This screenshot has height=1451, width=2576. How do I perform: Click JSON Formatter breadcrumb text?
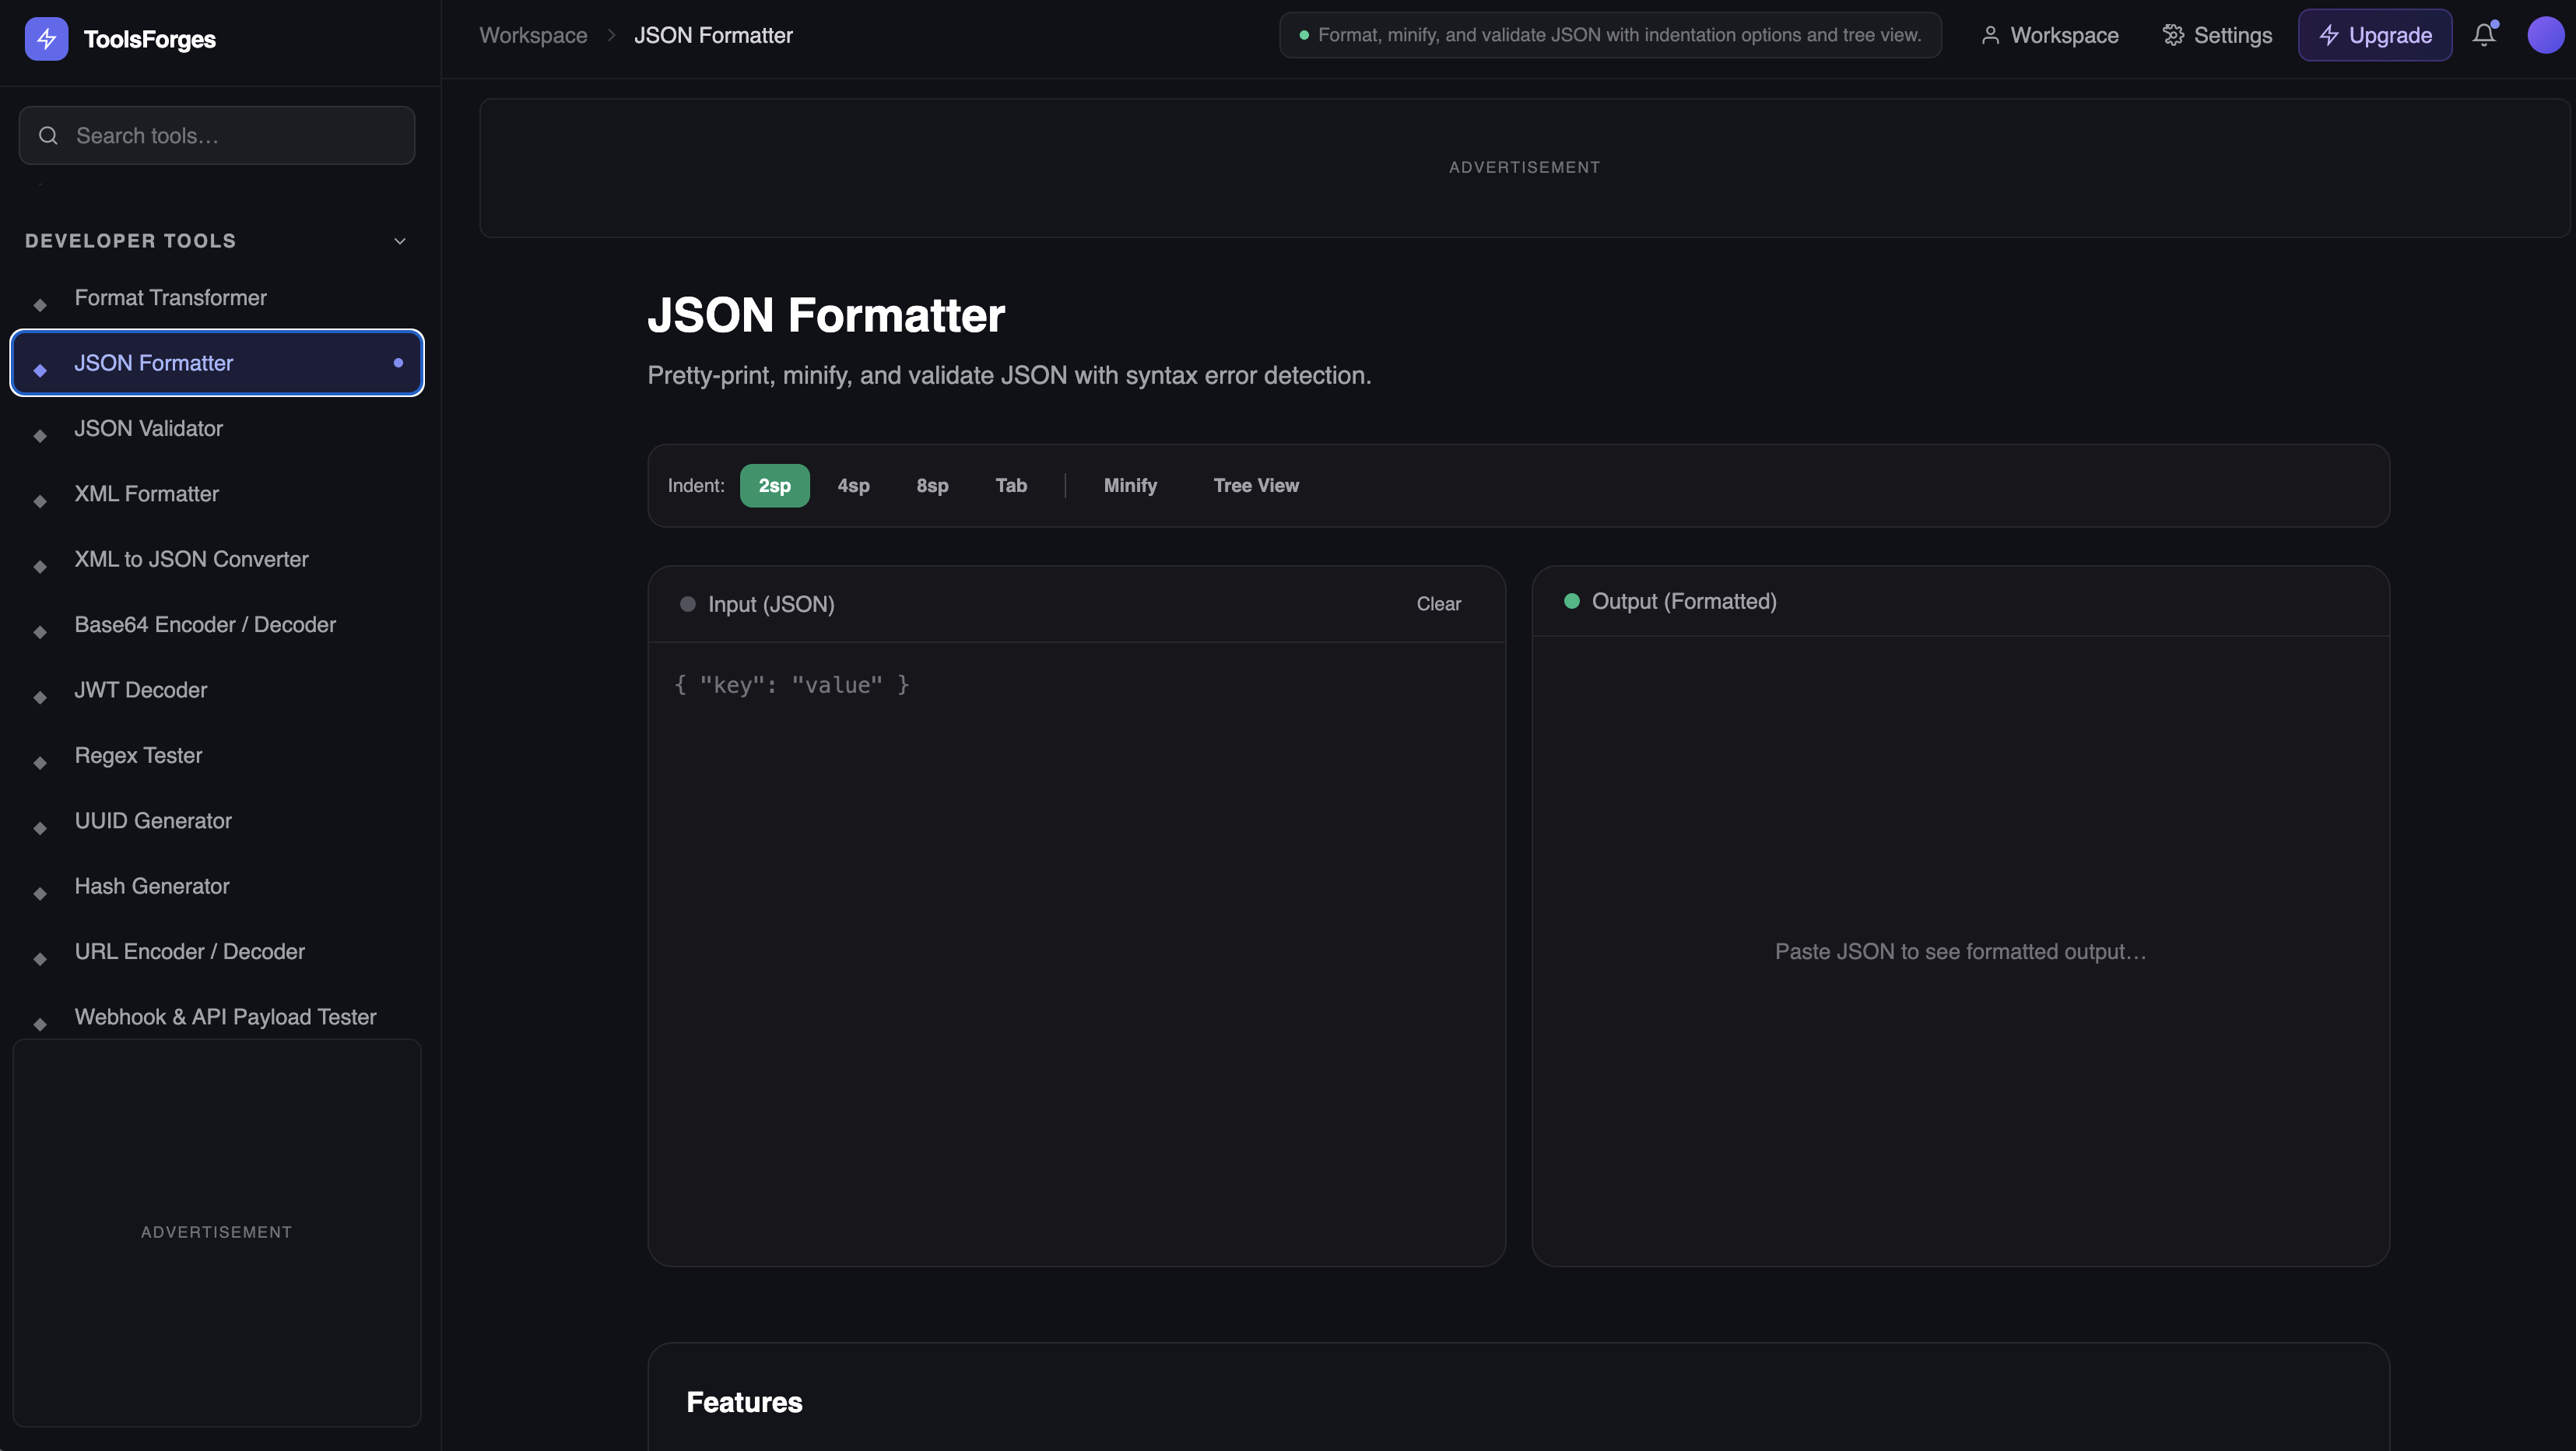[713, 35]
